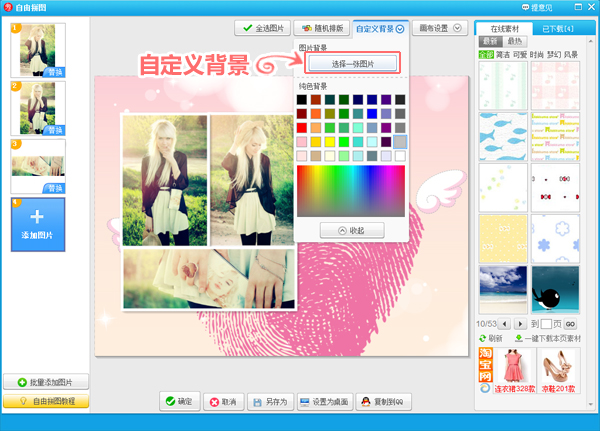Open the 画布设置 canvas settings dropdown

[x=438, y=28]
